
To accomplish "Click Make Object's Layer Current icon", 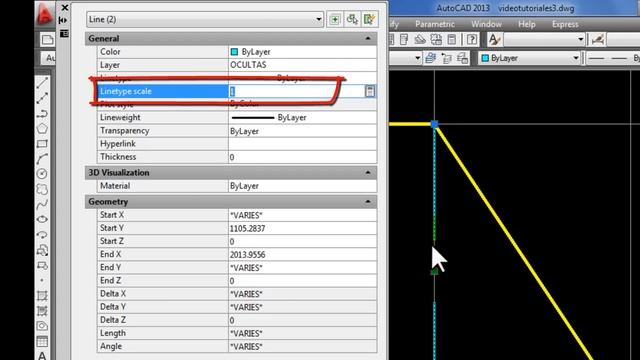I will 431,58.
